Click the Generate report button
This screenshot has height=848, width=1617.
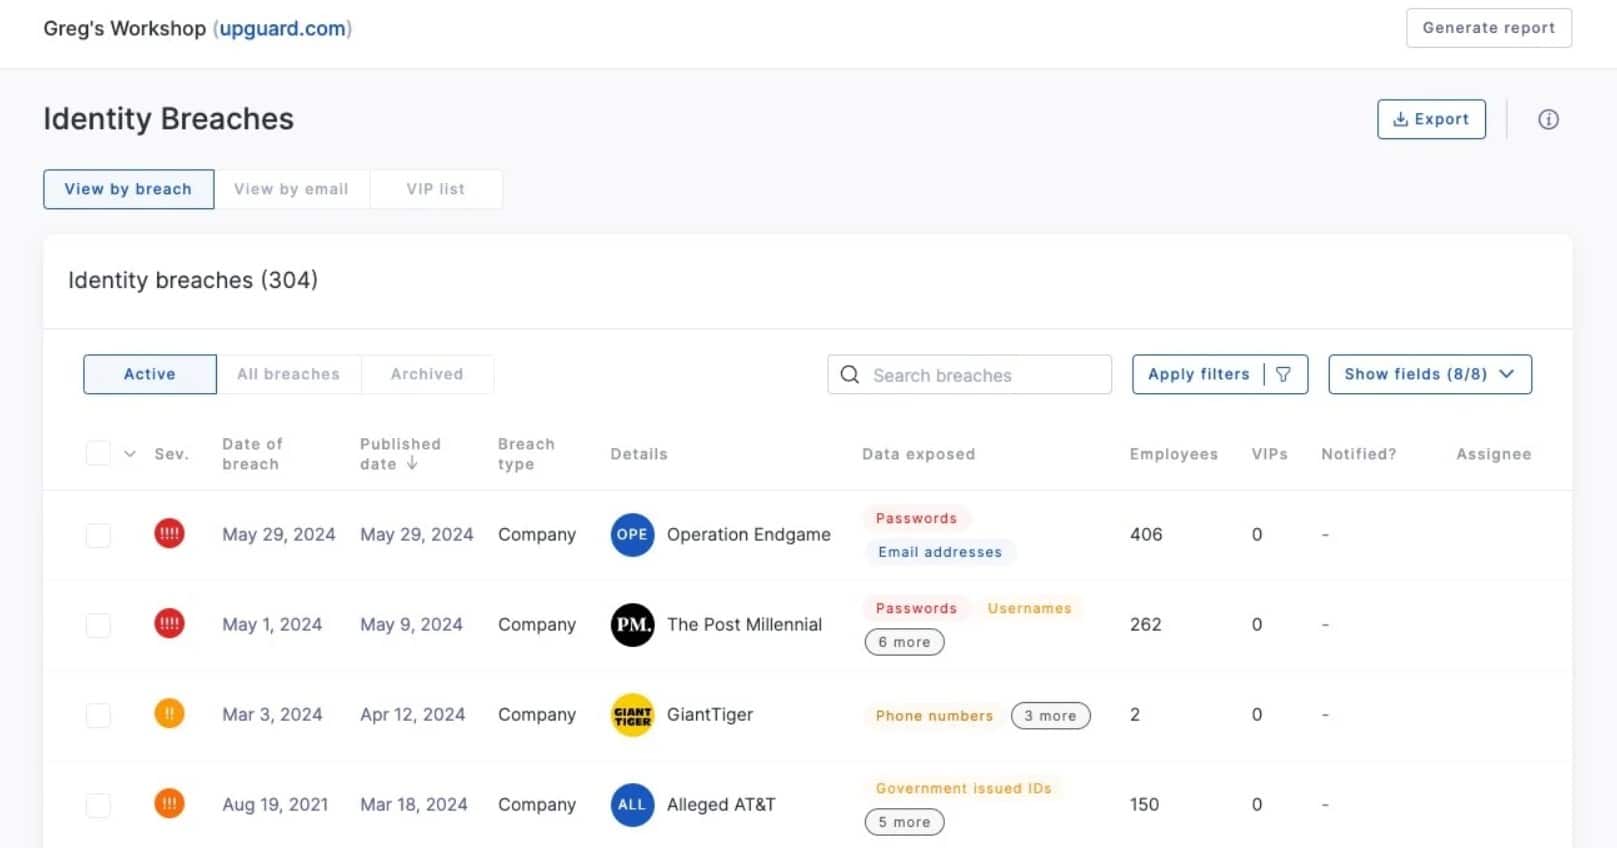tap(1488, 28)
